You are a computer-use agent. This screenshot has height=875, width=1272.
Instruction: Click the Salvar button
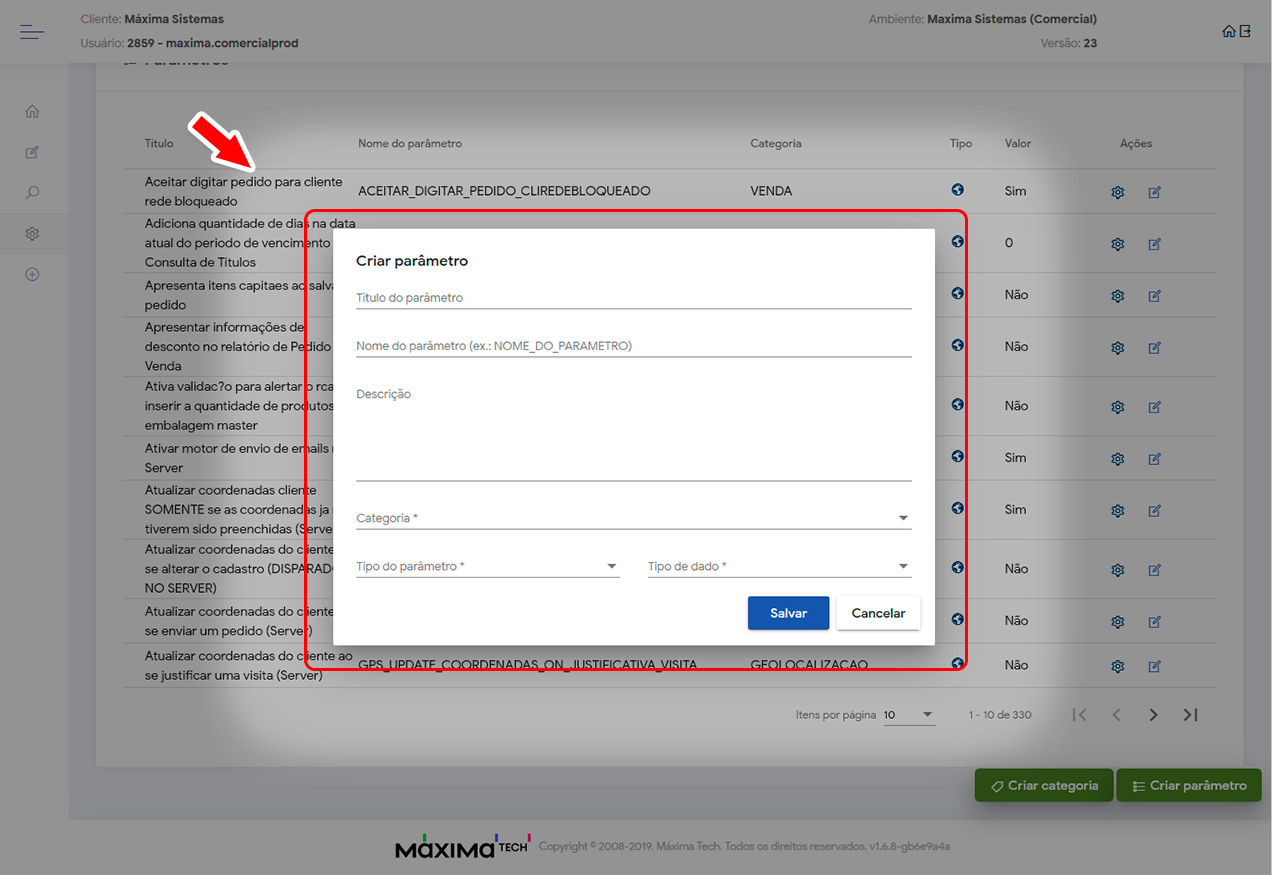[x=788, y=613]
